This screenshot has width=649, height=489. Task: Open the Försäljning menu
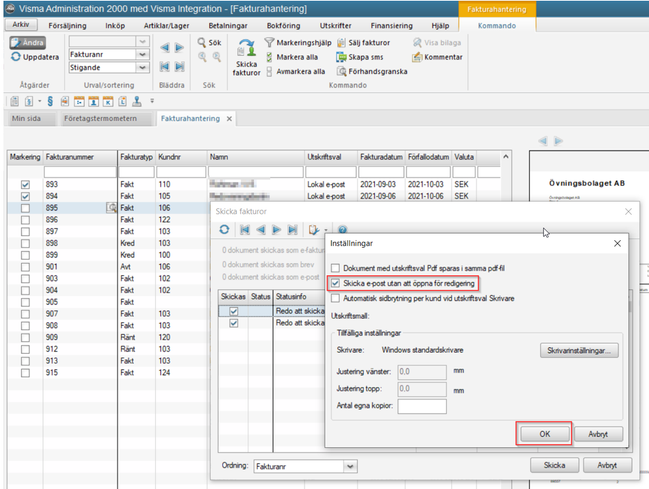tap(67, 26)
